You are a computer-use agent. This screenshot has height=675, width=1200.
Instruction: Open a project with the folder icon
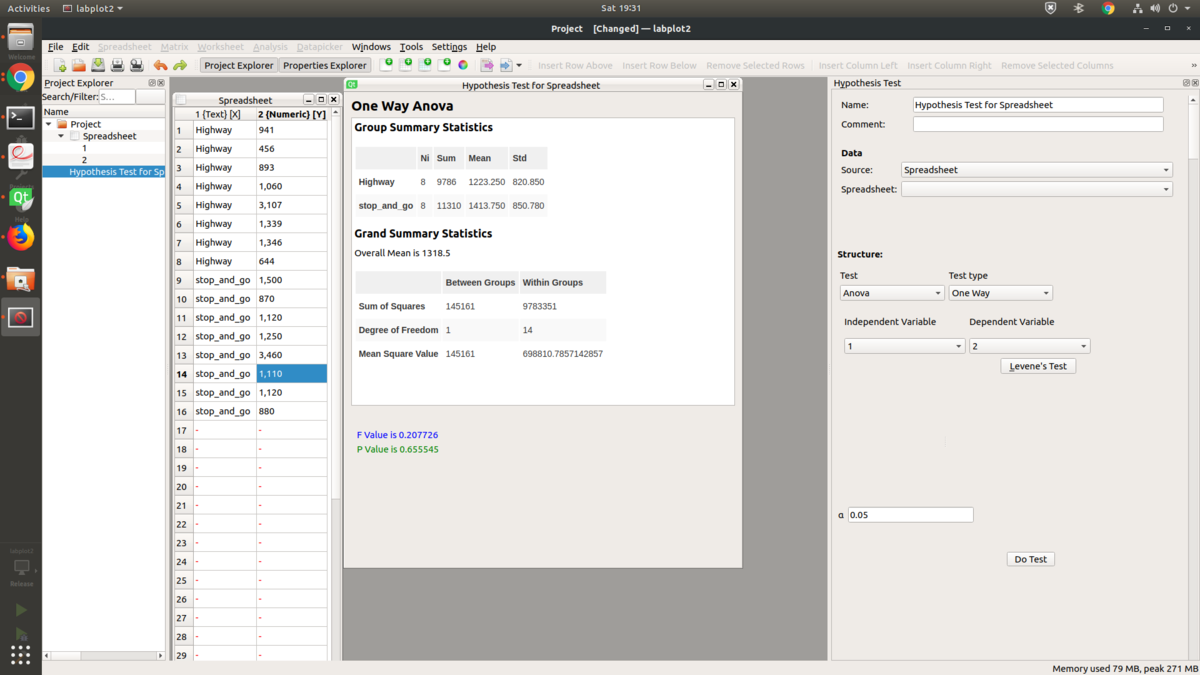point(79,66)
